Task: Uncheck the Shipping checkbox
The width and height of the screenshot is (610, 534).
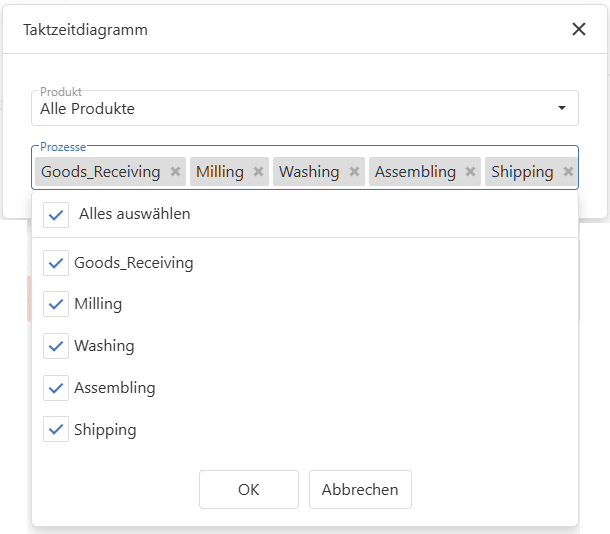Action: click(x=56, y=429)
